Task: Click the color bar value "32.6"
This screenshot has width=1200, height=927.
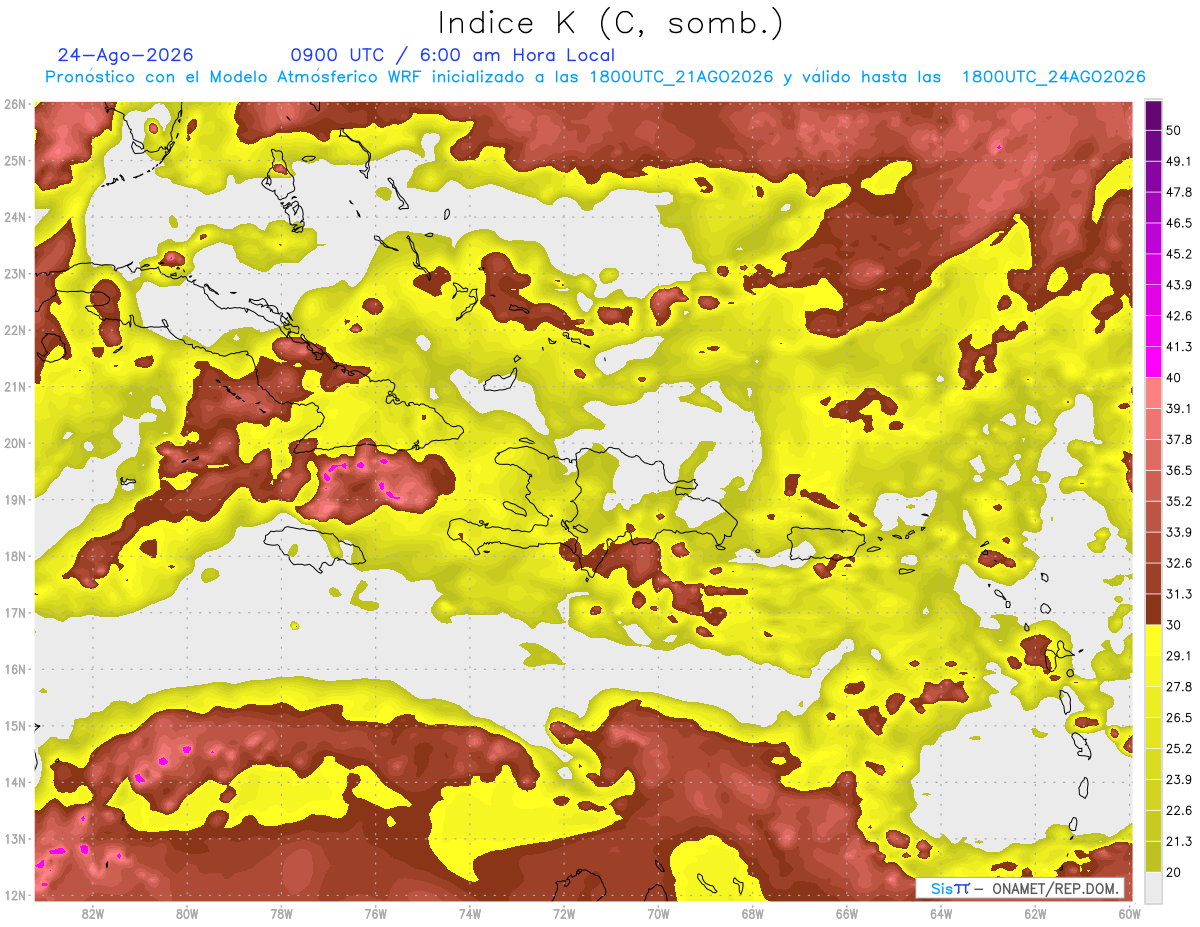Action: click(x=1178, y=563)
